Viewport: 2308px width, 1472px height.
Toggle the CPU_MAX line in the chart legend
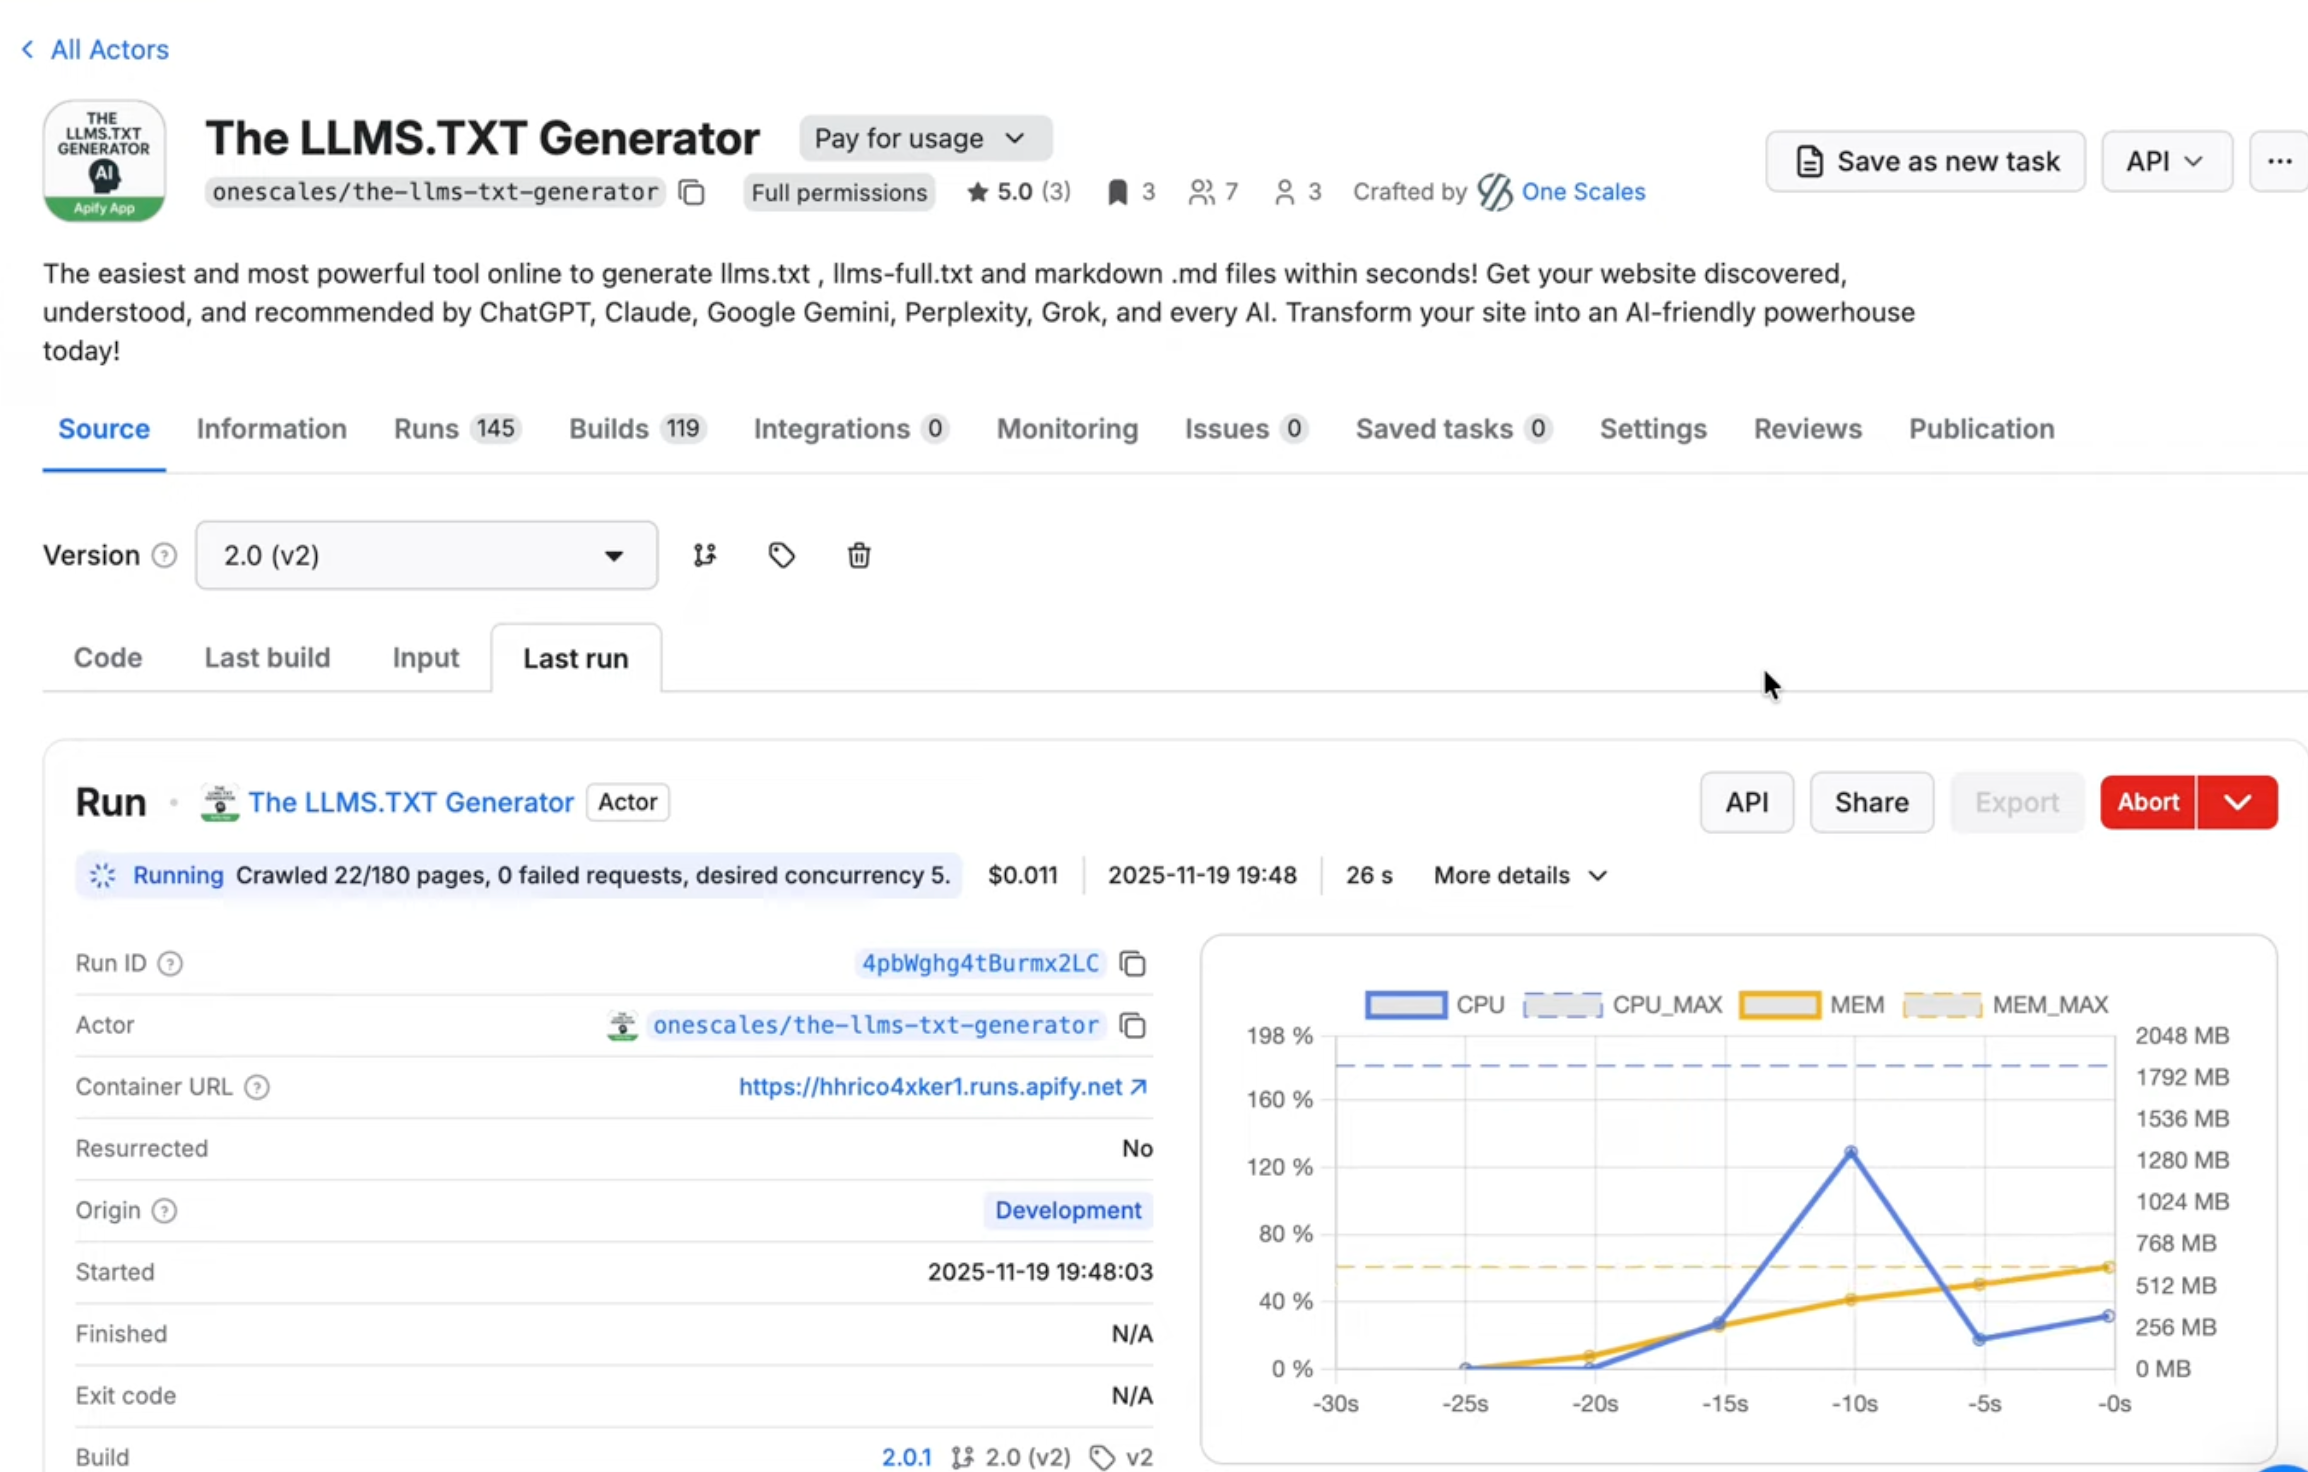pyautogui.click(x=1620, y=1004)
